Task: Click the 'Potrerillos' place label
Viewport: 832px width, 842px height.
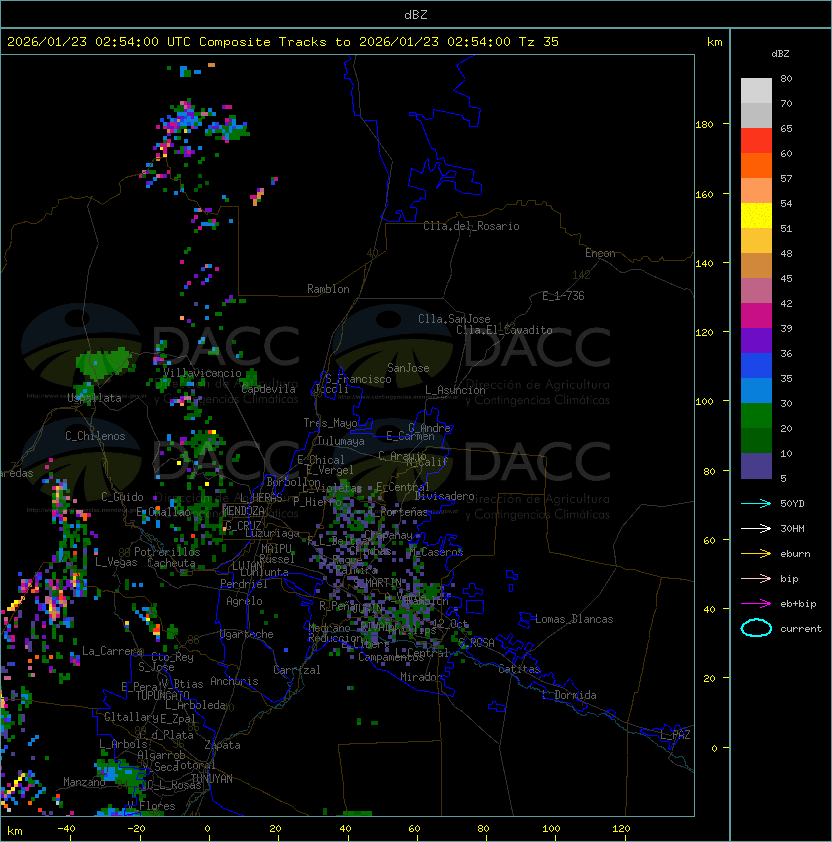Action: (167, 552)
